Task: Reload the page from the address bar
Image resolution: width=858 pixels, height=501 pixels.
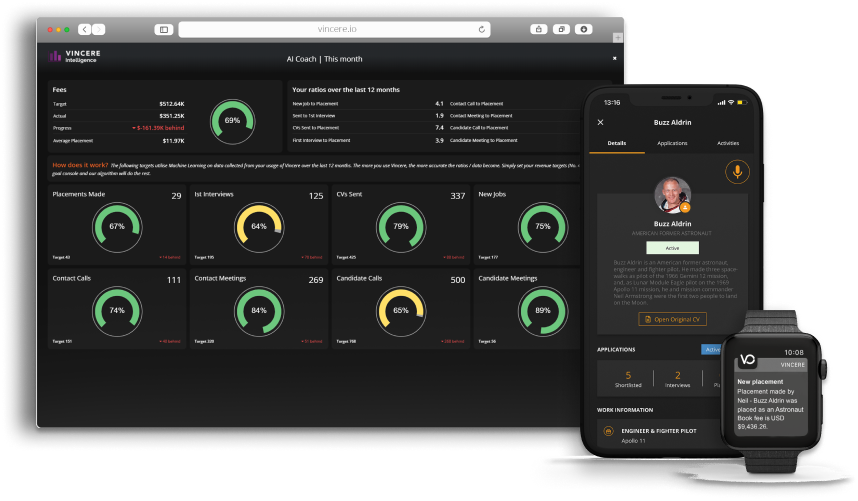Action: tap(482, 29)
